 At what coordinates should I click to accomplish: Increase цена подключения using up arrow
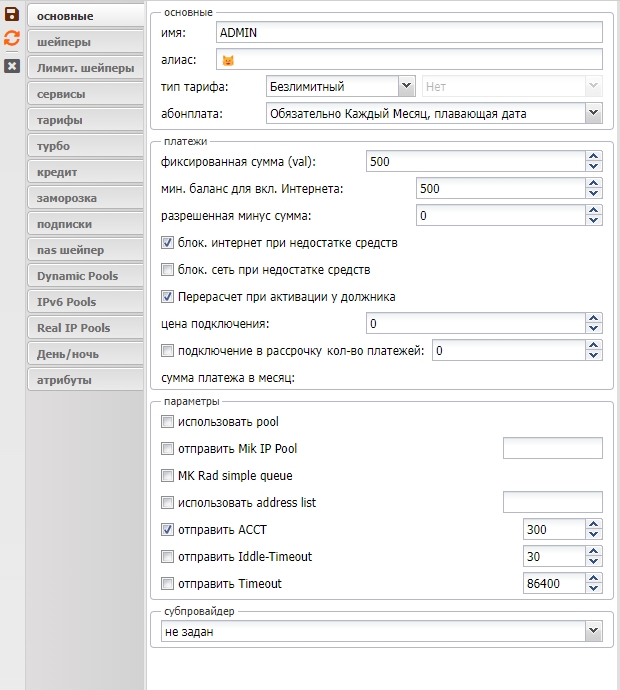pos(594,318)
